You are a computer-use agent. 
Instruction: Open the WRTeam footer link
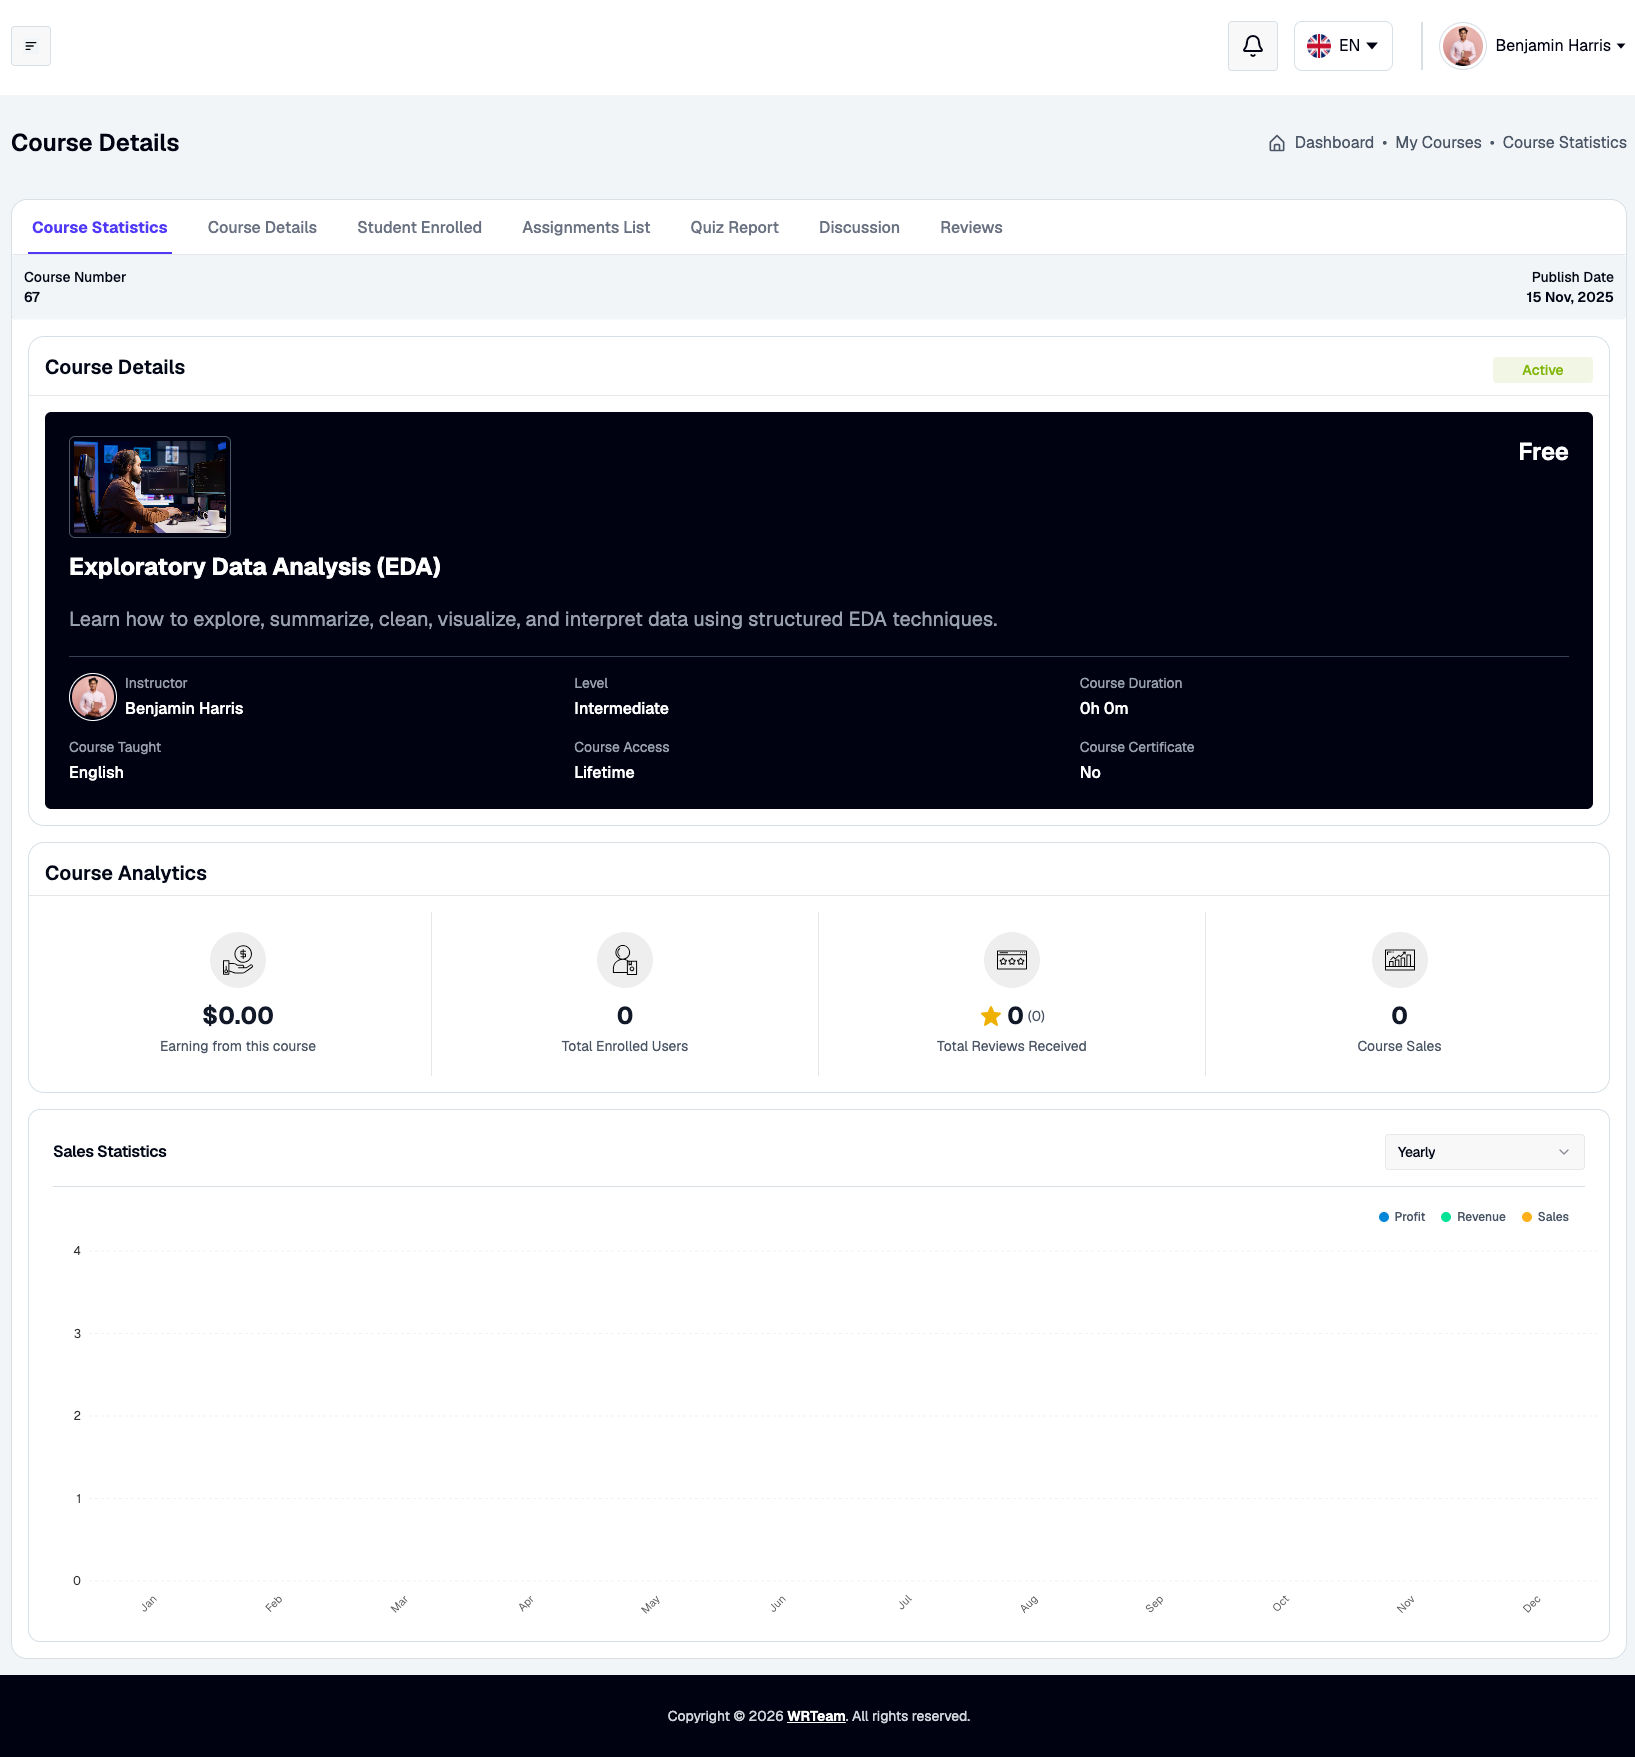[816, 1717]
